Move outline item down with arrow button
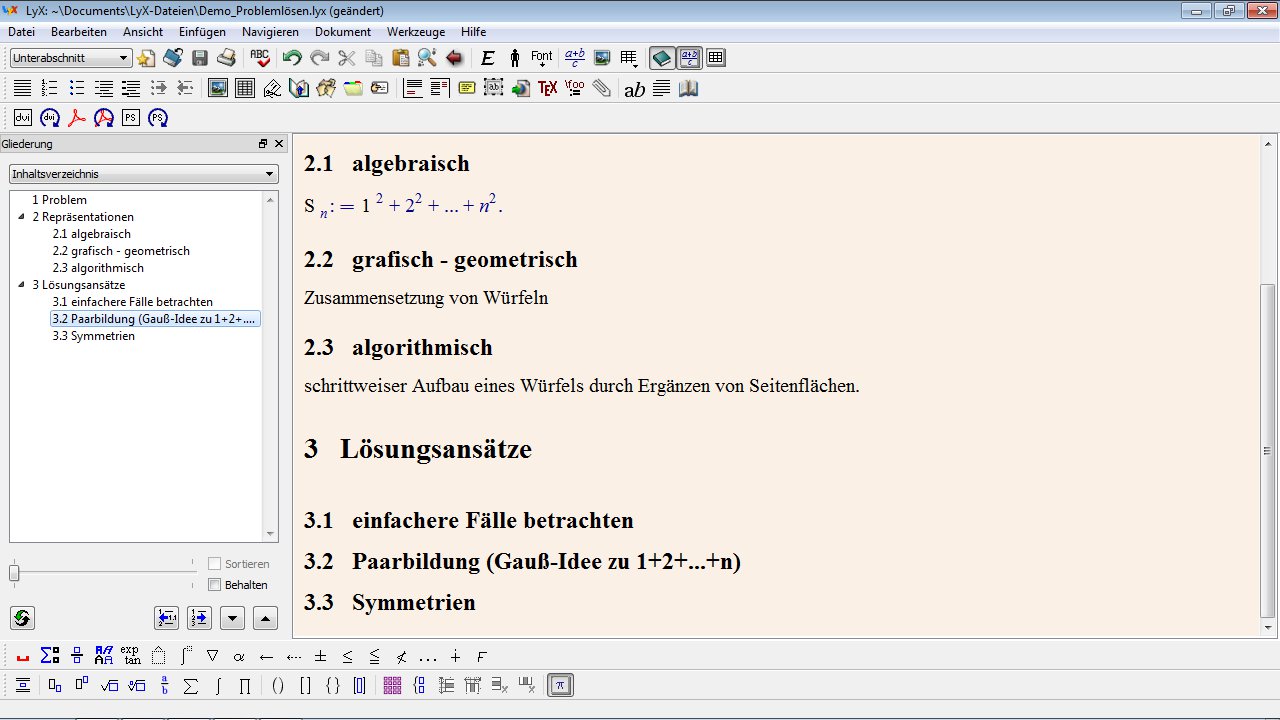The width and height of the screenshot is (1280, 720). coord(232,618)
